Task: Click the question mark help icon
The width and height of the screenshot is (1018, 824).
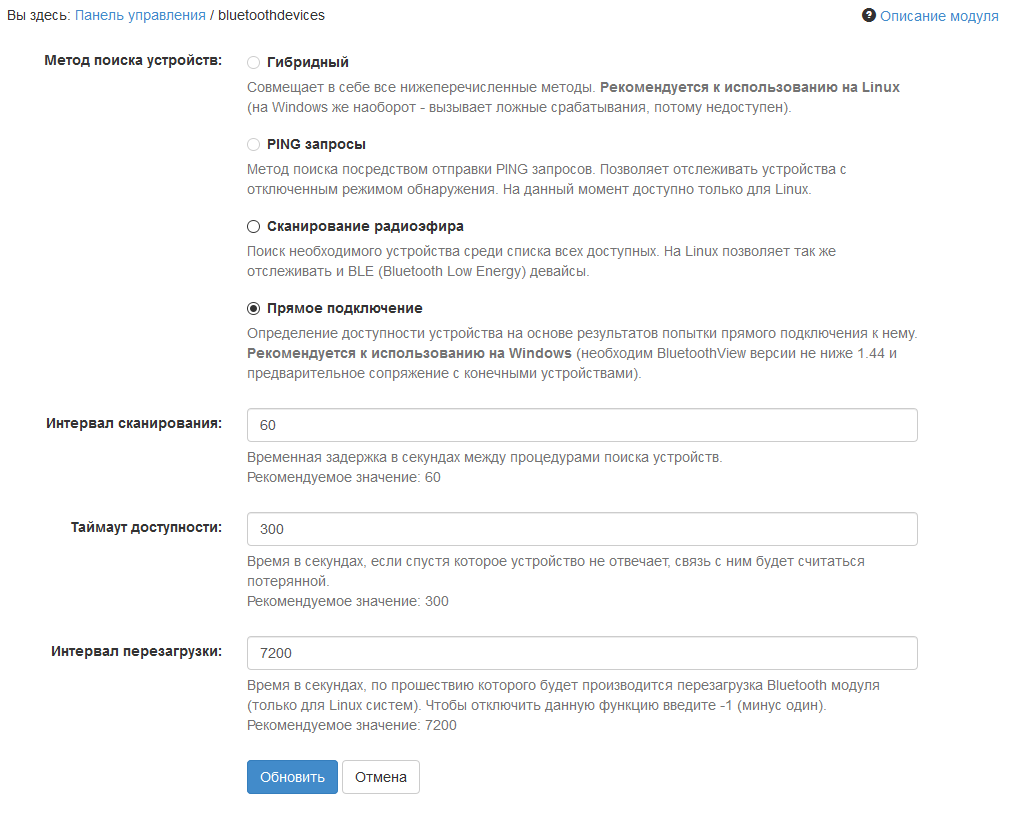Action: (869, 16)
